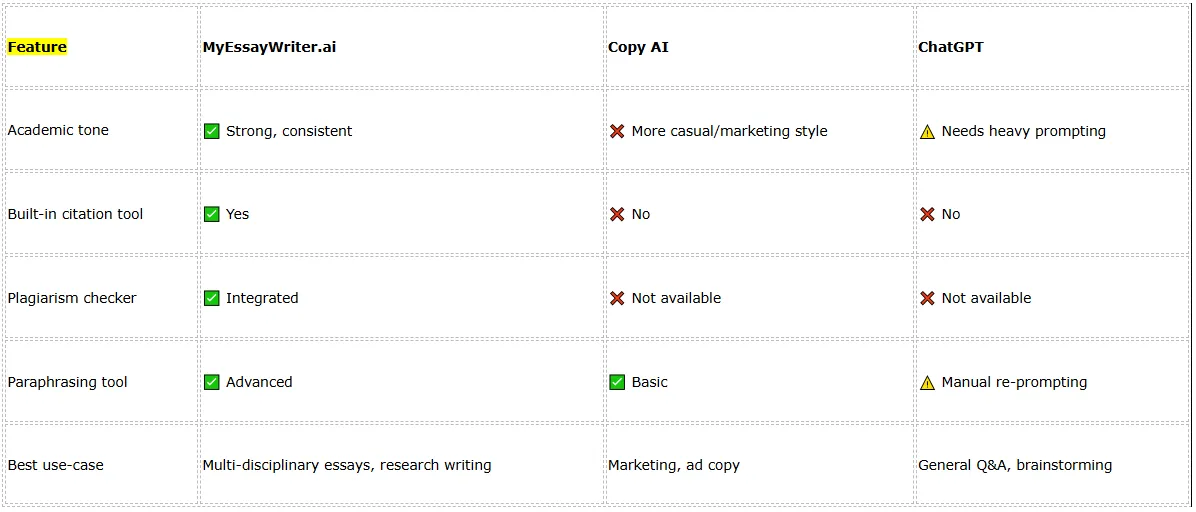
Task: Click red X in ChatGPT plagiarism cell
Action: pos(927,298)
